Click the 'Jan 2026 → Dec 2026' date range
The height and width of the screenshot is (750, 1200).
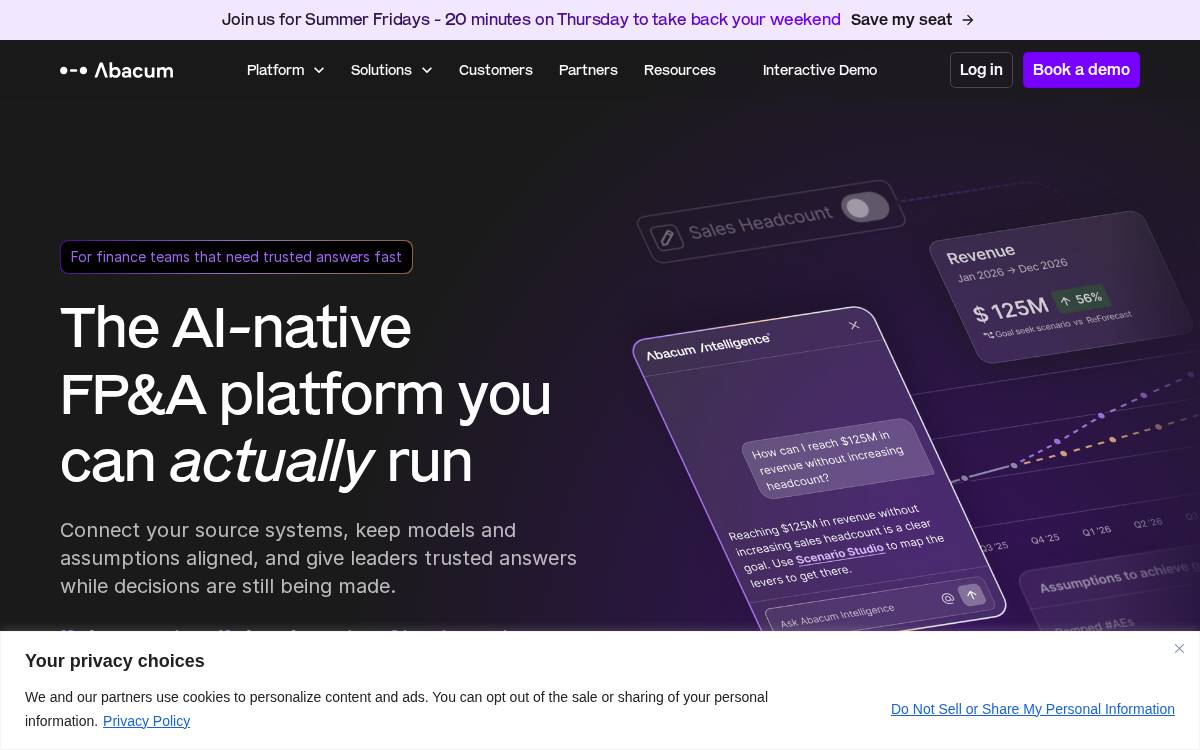1012,270
